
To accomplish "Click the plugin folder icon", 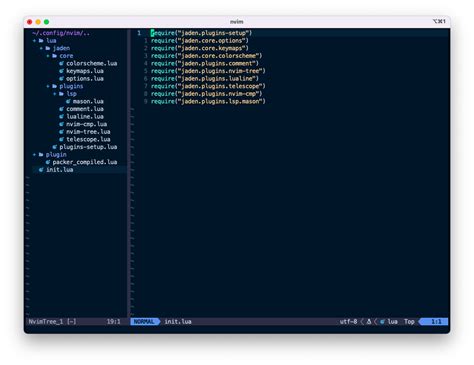I will (41, 155).
